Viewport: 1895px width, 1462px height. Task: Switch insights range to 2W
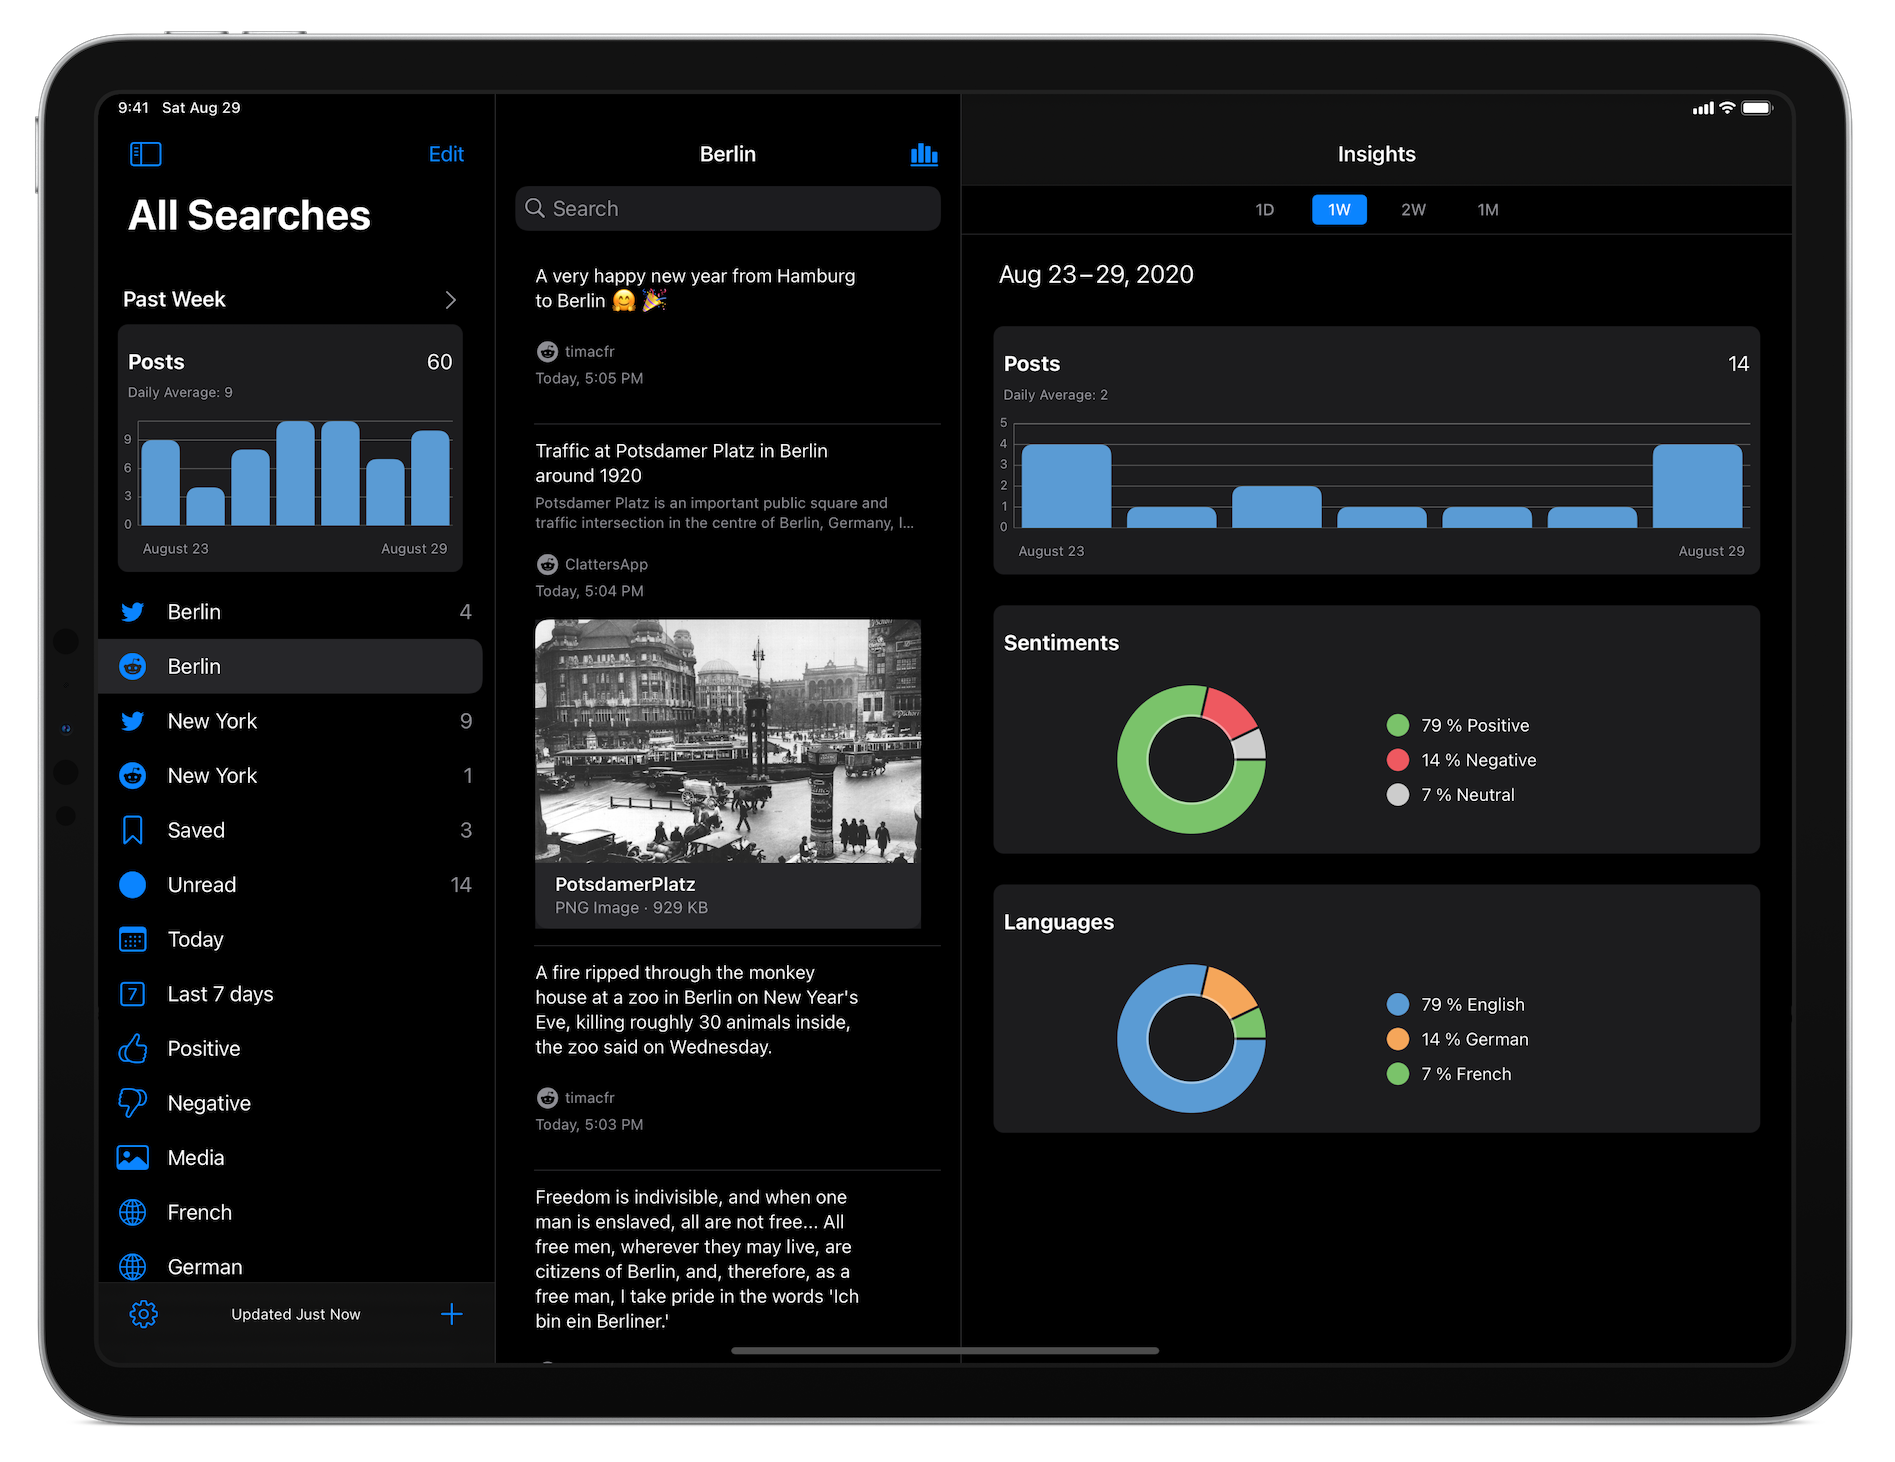[1413, 210]
